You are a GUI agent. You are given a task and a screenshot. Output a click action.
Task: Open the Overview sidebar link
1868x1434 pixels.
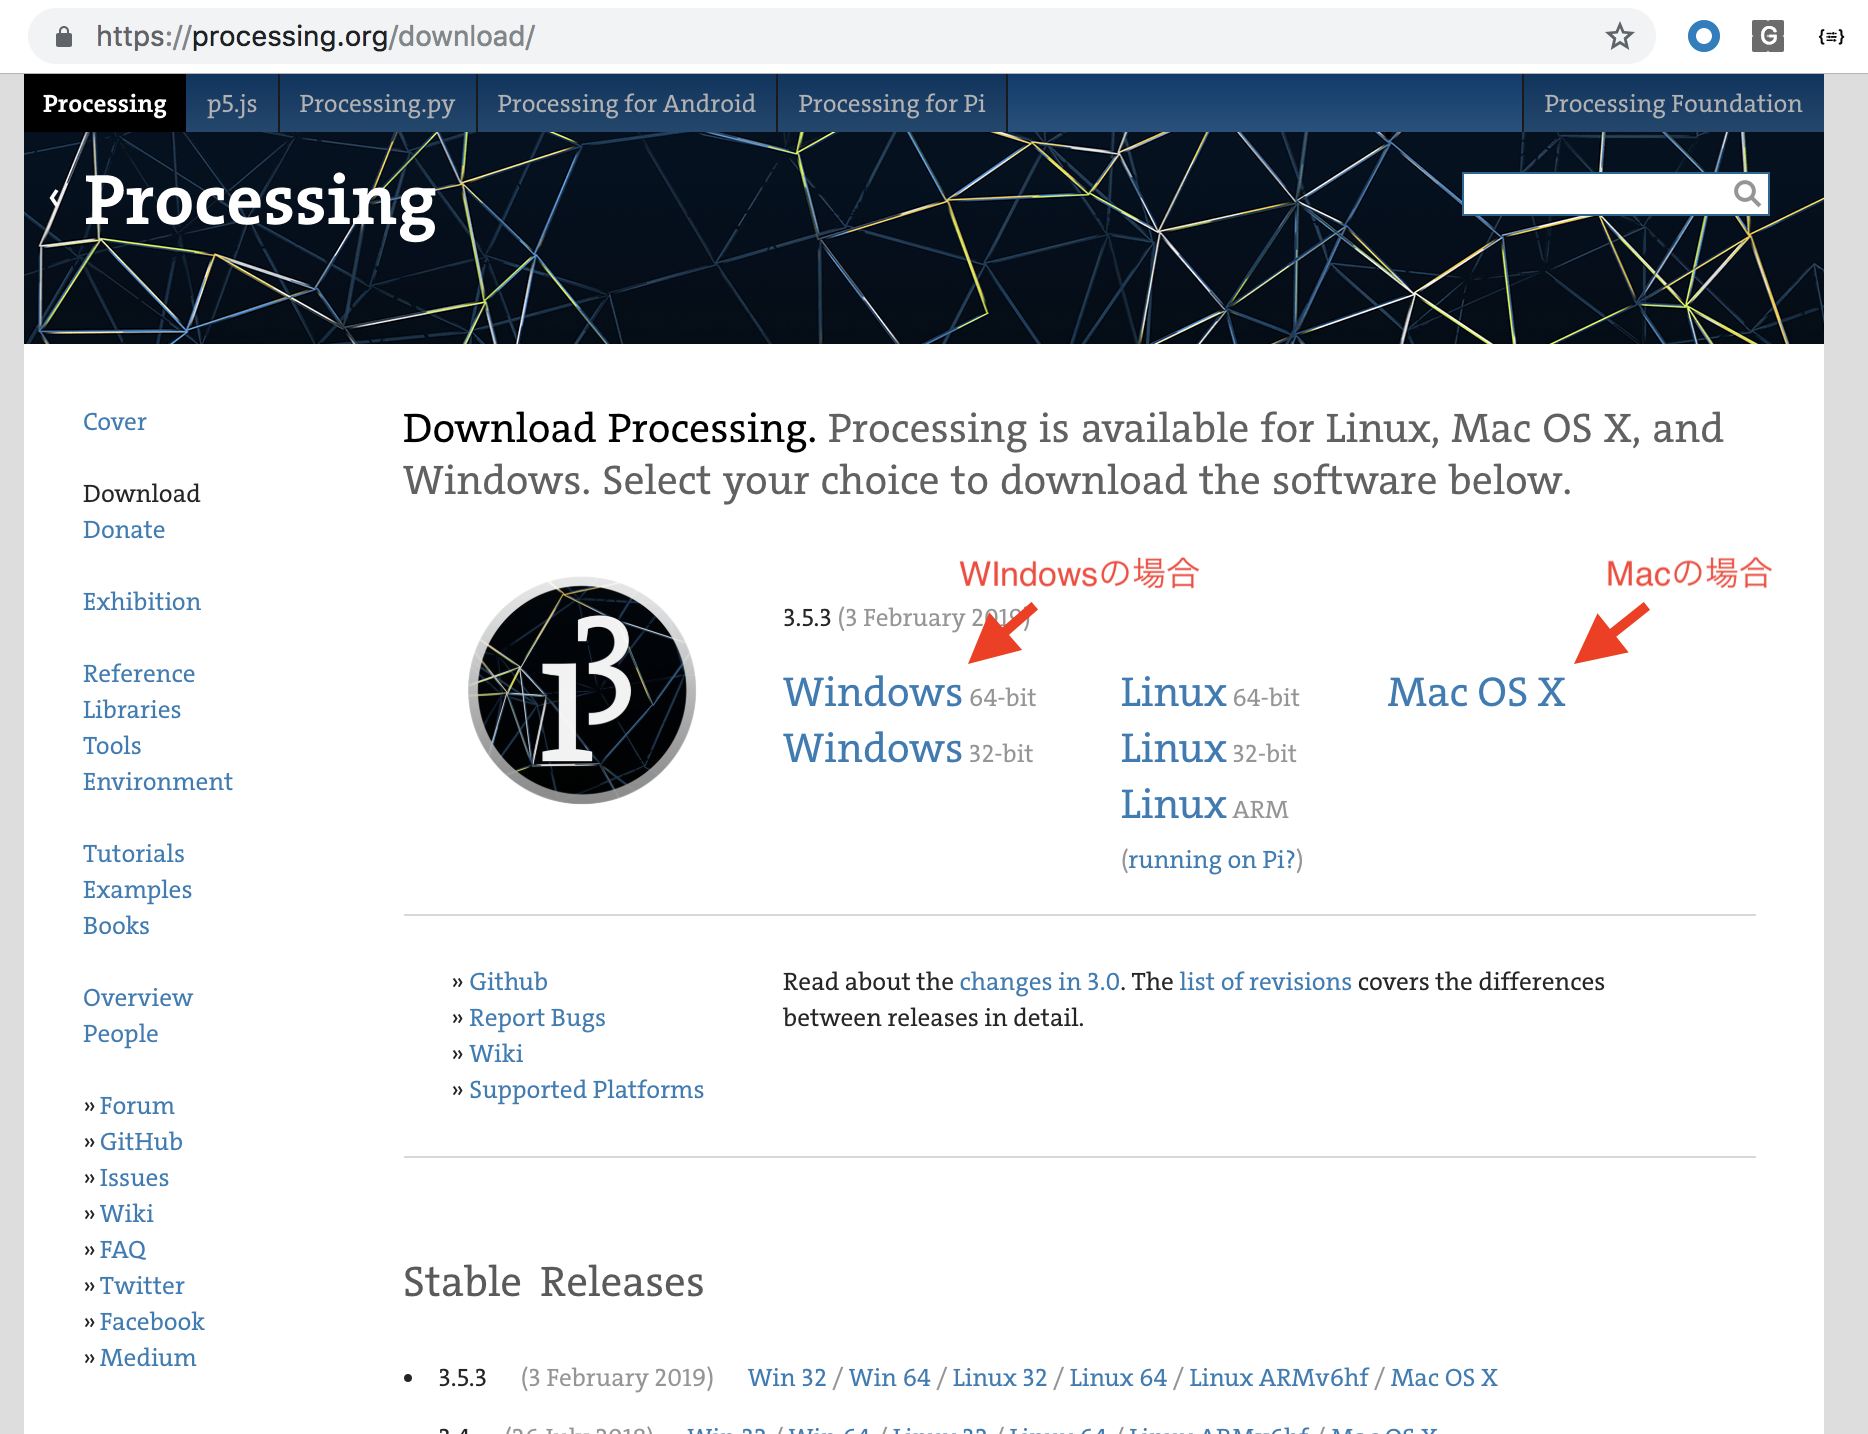(x=138, y=998)
